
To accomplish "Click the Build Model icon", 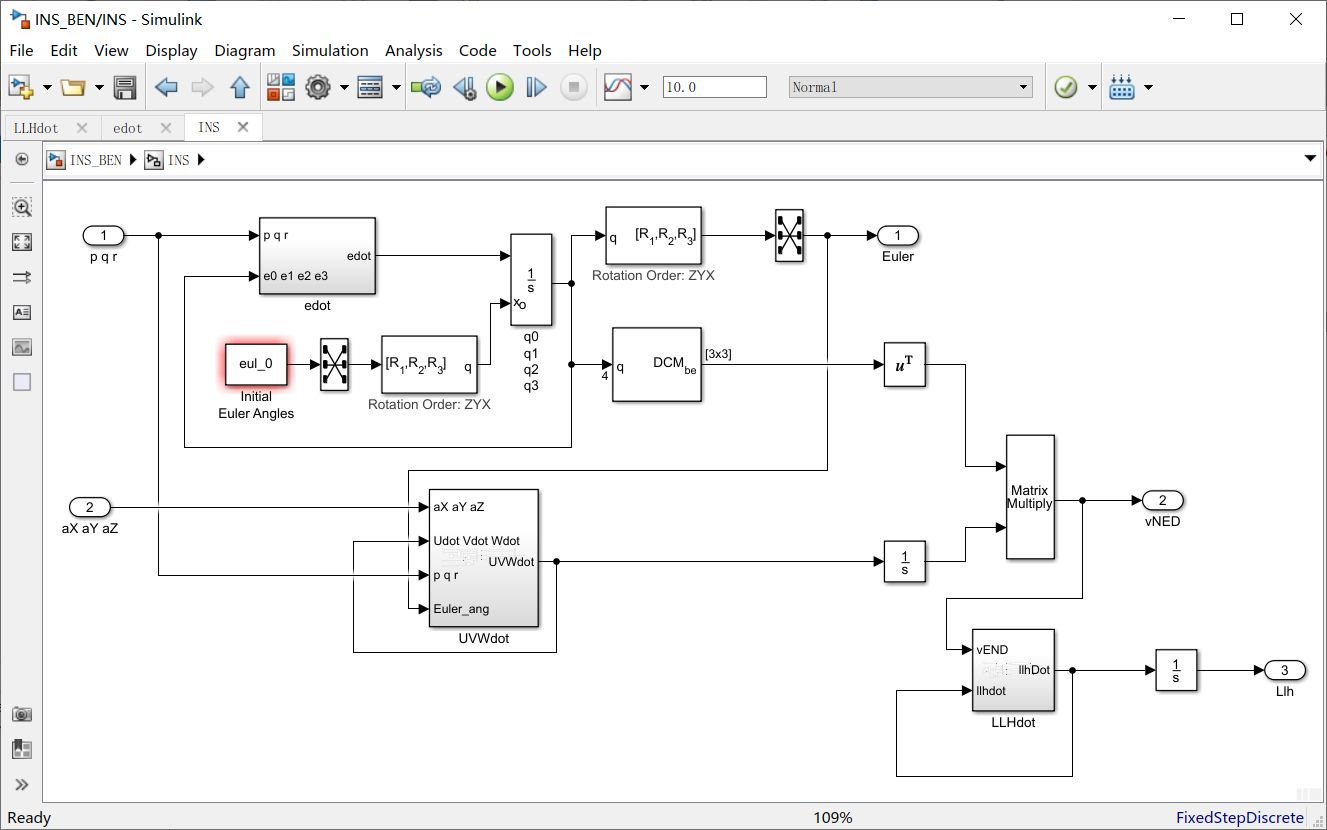I will pos(1122,87).
